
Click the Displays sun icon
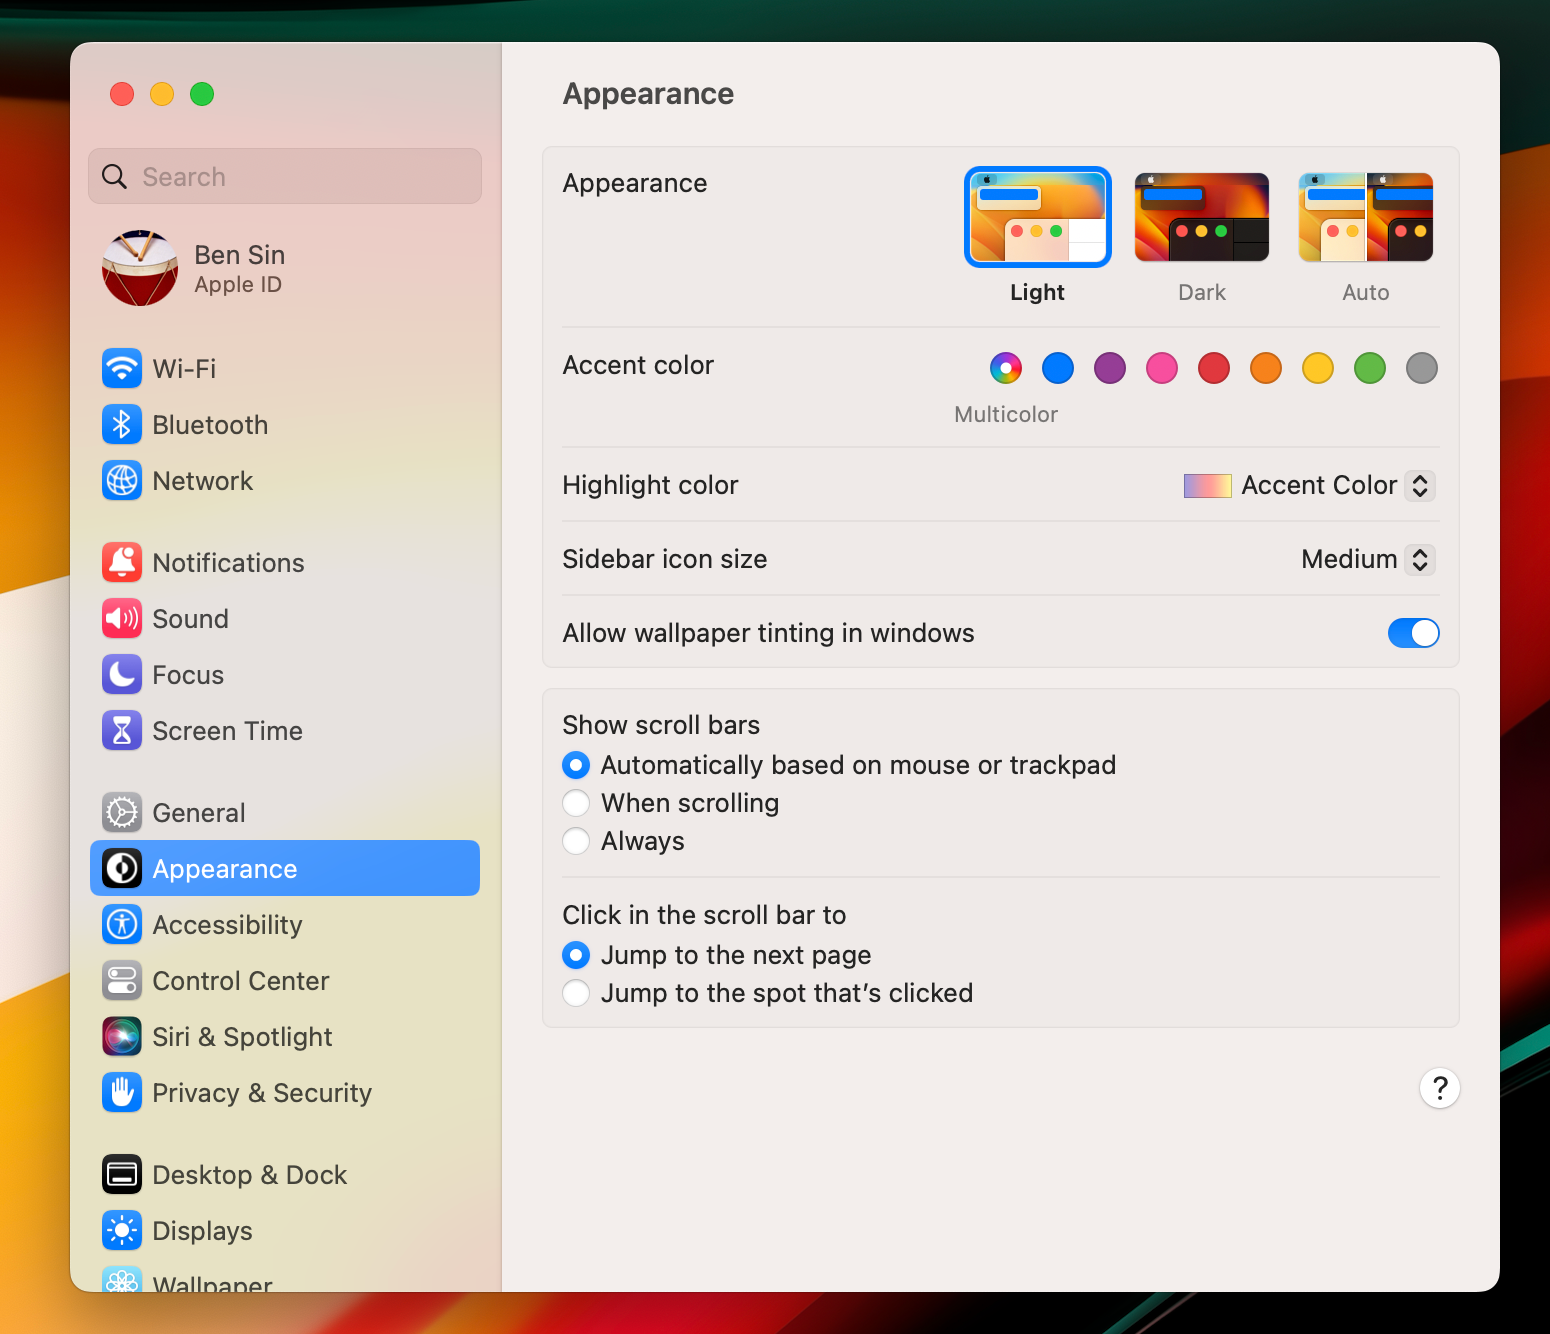click(122, 1230)
